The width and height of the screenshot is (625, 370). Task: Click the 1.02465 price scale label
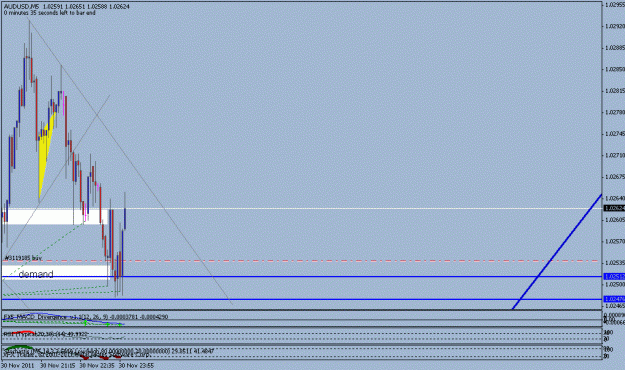pyautogui.click(x=615, y=306)
